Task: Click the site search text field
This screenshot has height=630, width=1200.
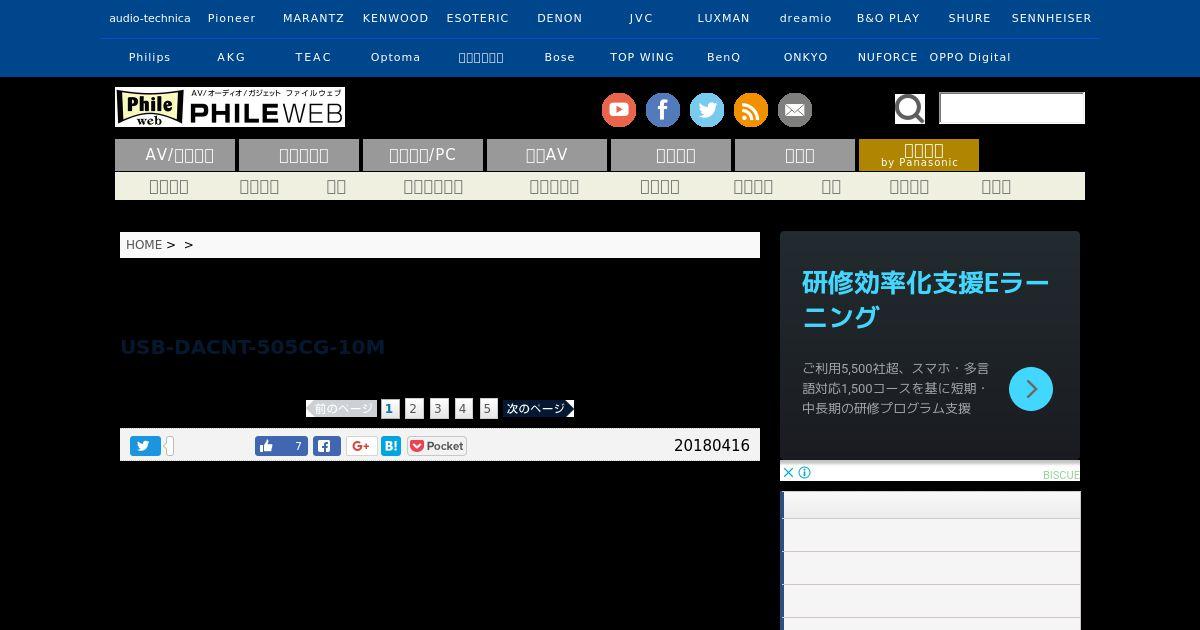Action: [1012, 108]
